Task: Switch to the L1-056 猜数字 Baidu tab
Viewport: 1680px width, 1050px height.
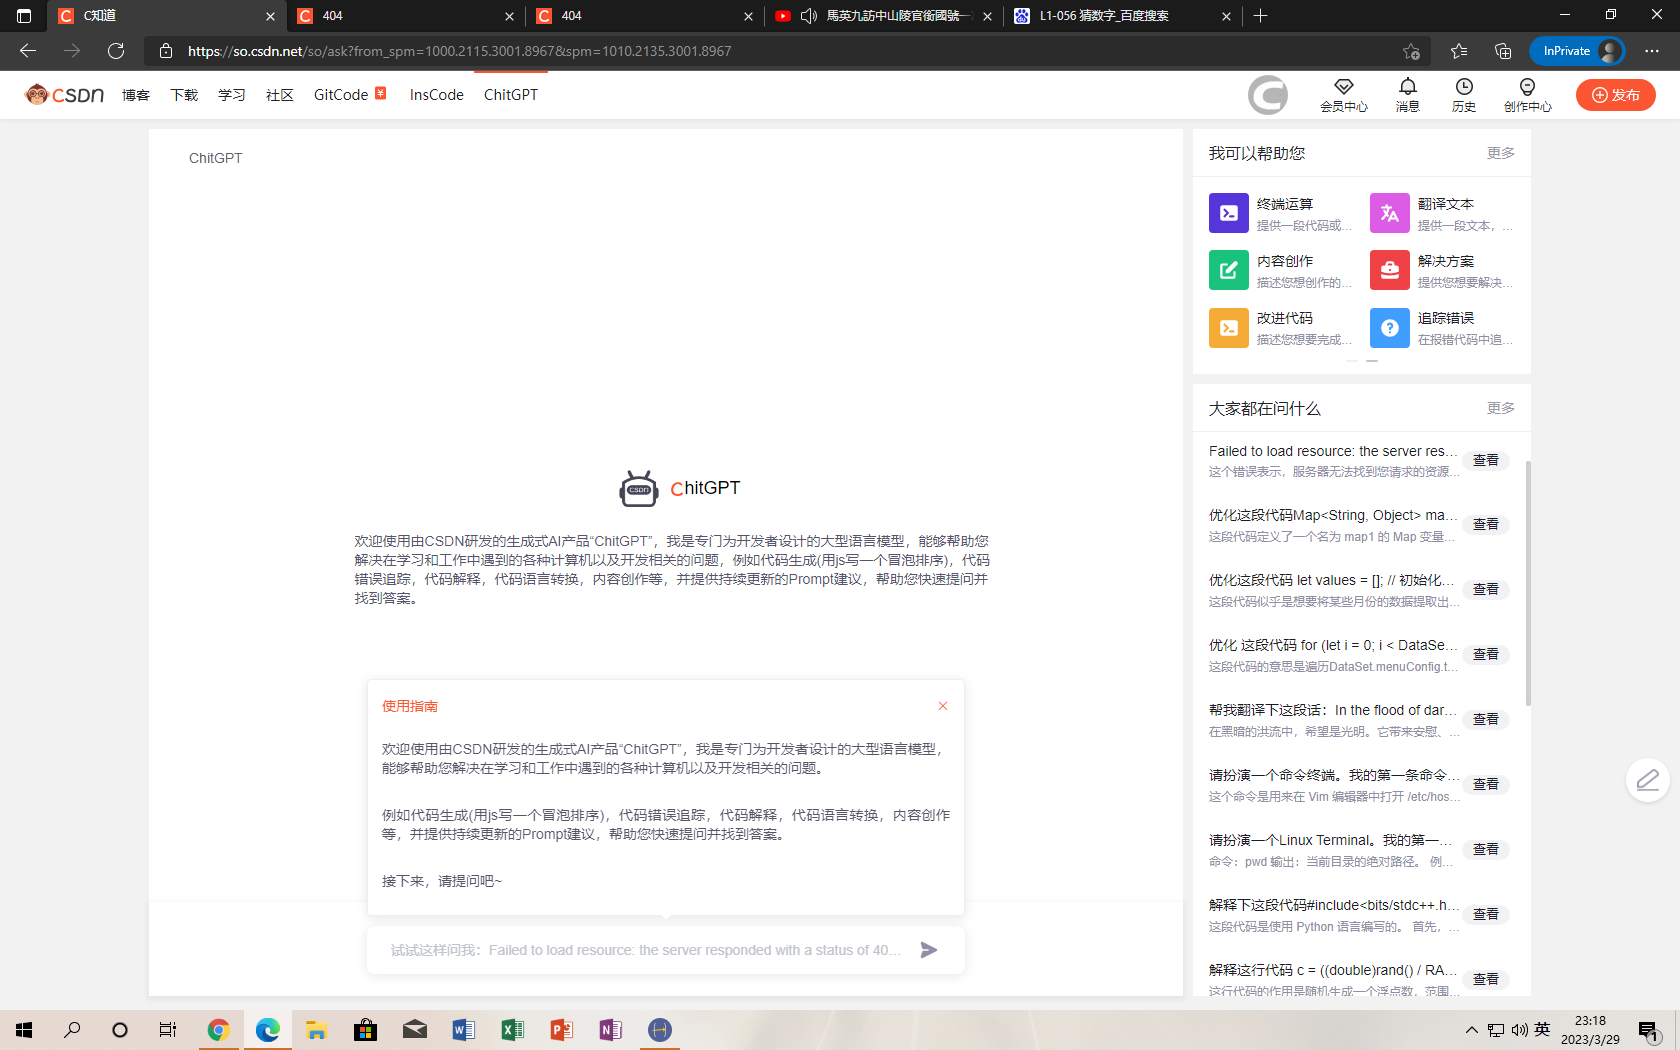Action: click(x=1122, y=16)
